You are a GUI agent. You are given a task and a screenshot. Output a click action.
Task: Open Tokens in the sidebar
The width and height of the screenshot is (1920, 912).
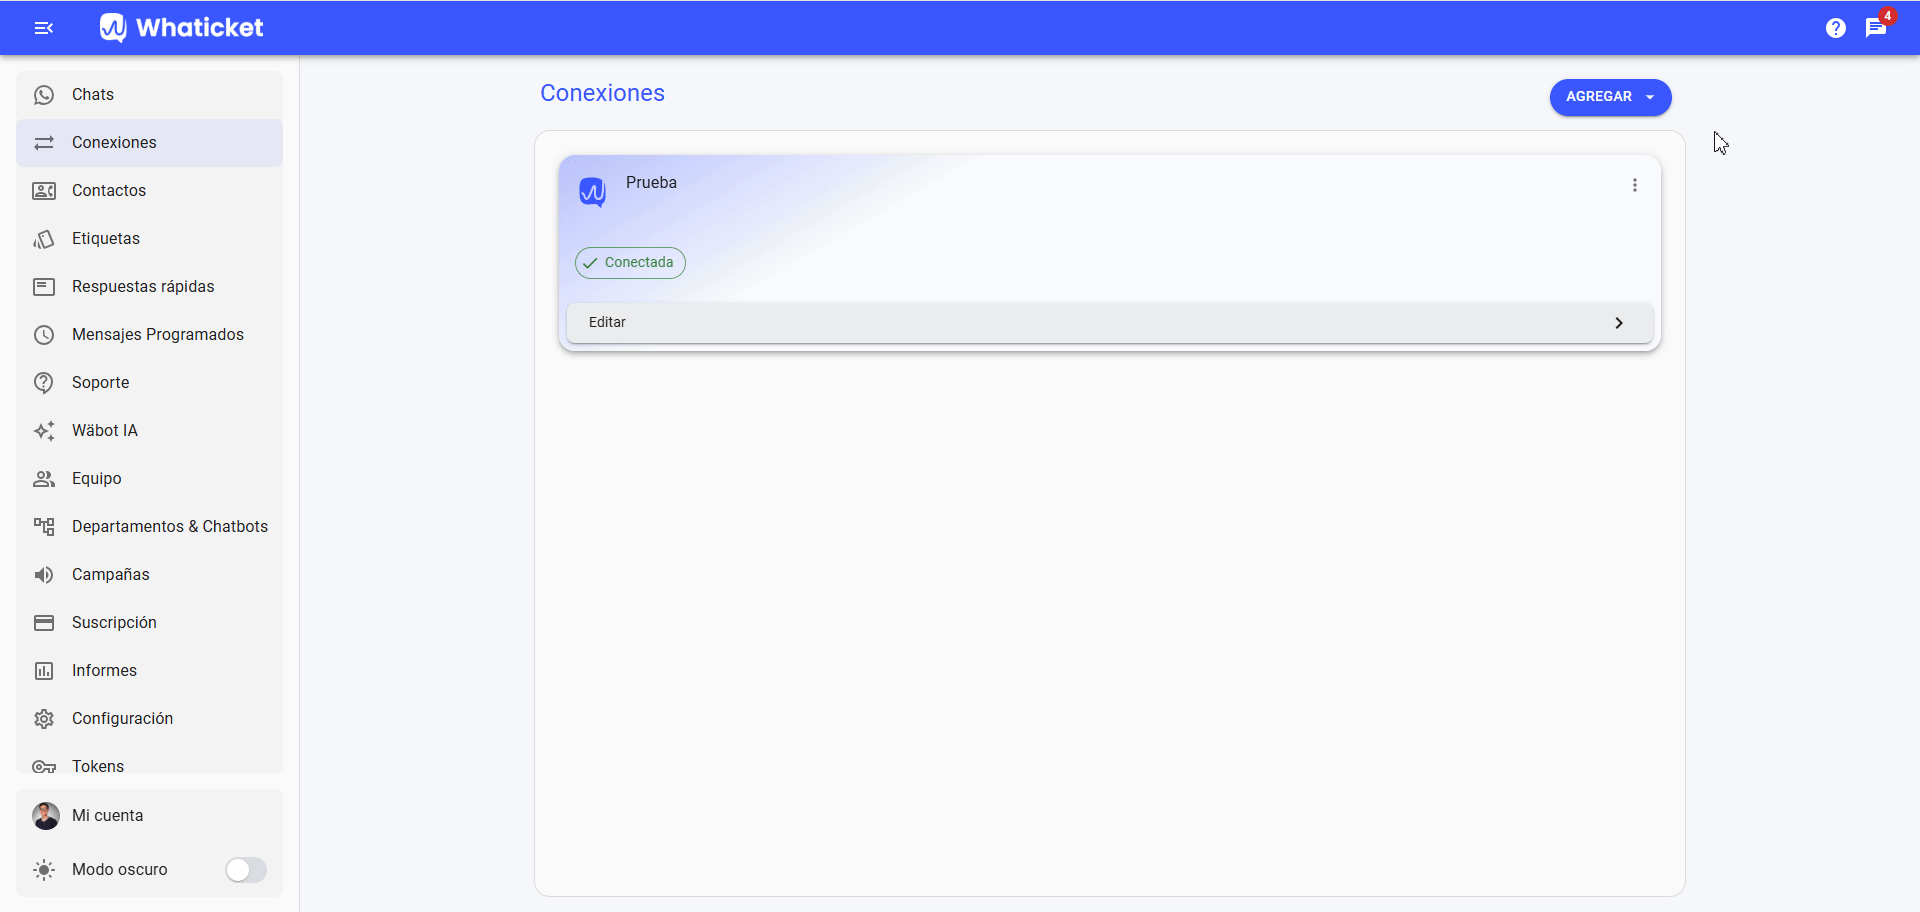click(x=150, y=765)
